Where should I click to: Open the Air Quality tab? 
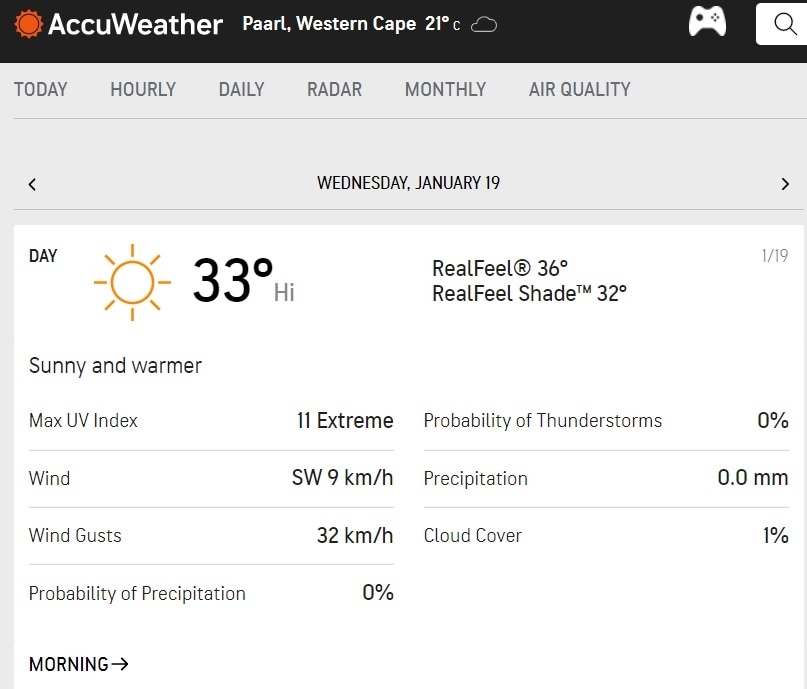[579, 89]
